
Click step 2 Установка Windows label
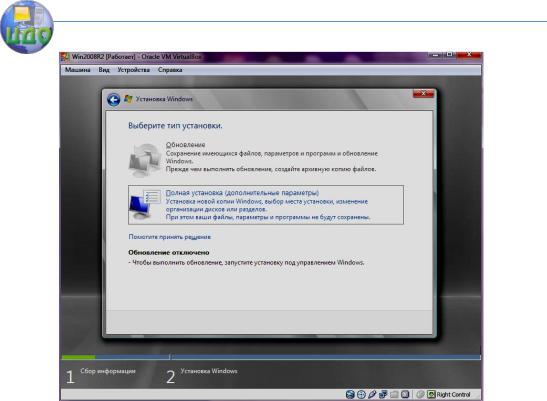click(209, 371)
